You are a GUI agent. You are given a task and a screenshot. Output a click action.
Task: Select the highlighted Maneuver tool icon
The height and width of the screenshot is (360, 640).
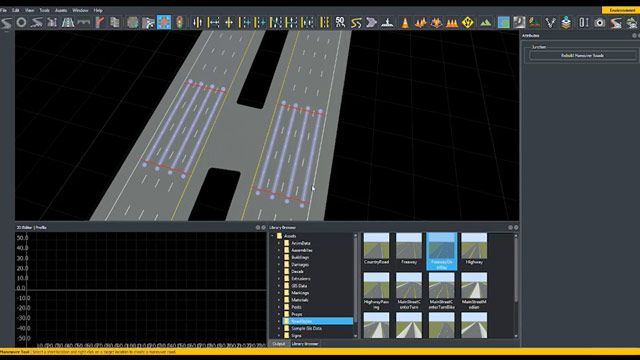tap(164, 22)
